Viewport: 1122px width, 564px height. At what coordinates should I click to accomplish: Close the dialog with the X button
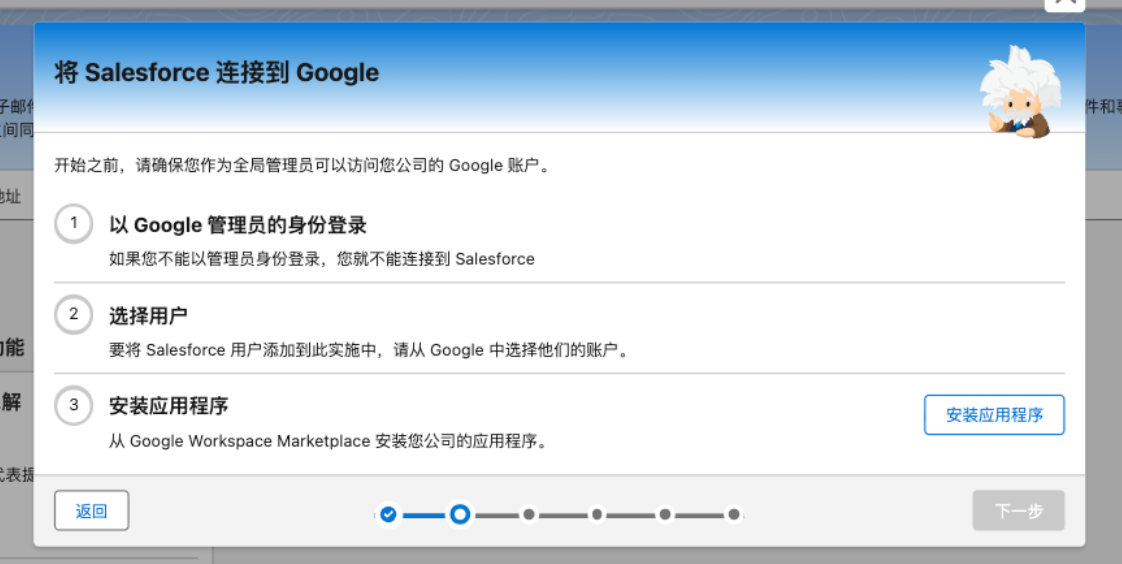pos(1065,4)
